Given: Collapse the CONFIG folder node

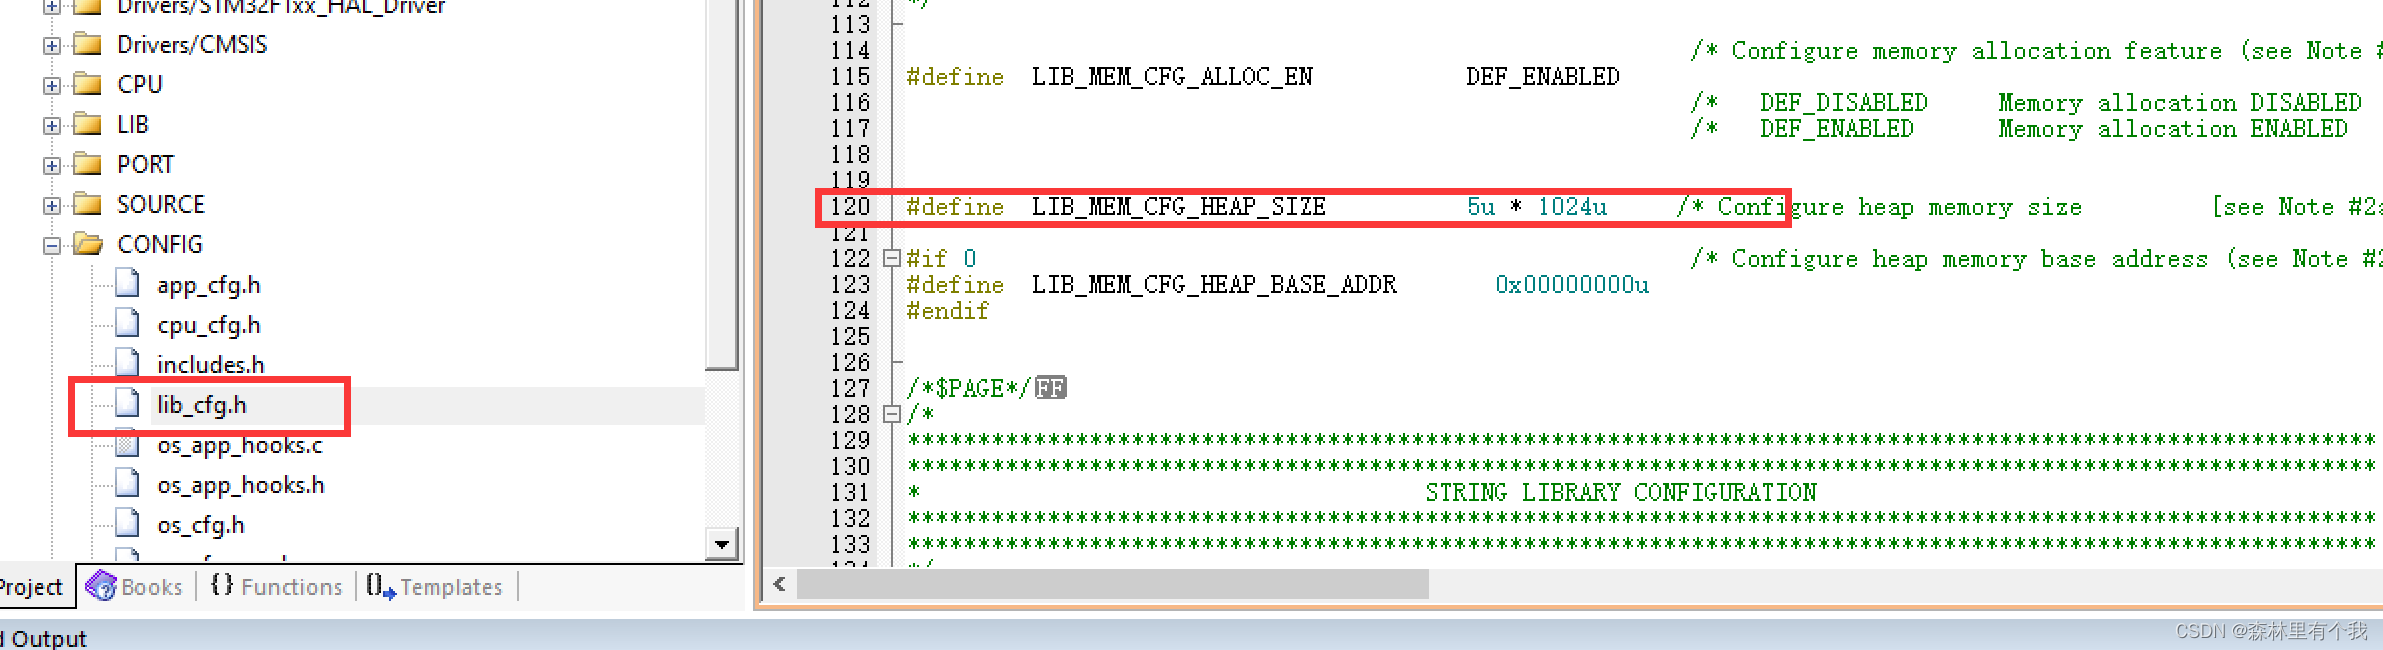Looking at the screenshot, I should pyautogui.click(x=51, y=246).
